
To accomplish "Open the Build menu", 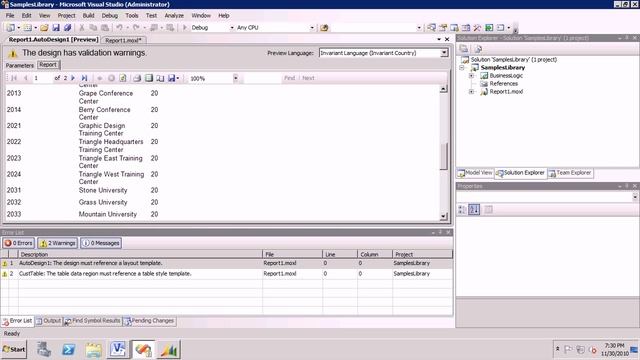I will pos(88,16).
